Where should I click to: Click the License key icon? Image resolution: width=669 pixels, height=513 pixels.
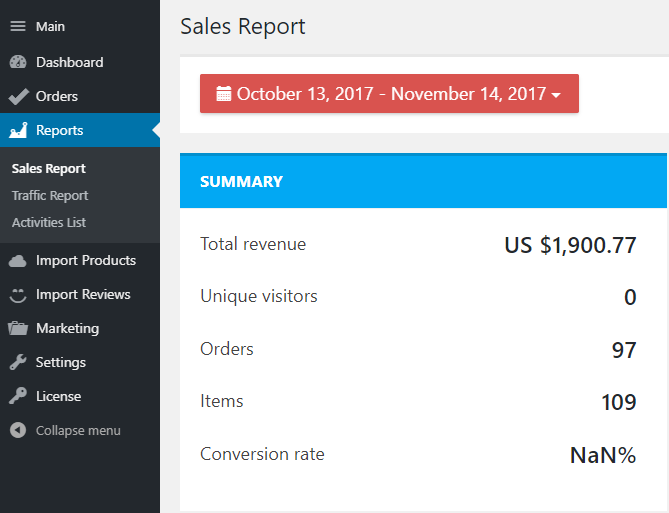(18, 397)
